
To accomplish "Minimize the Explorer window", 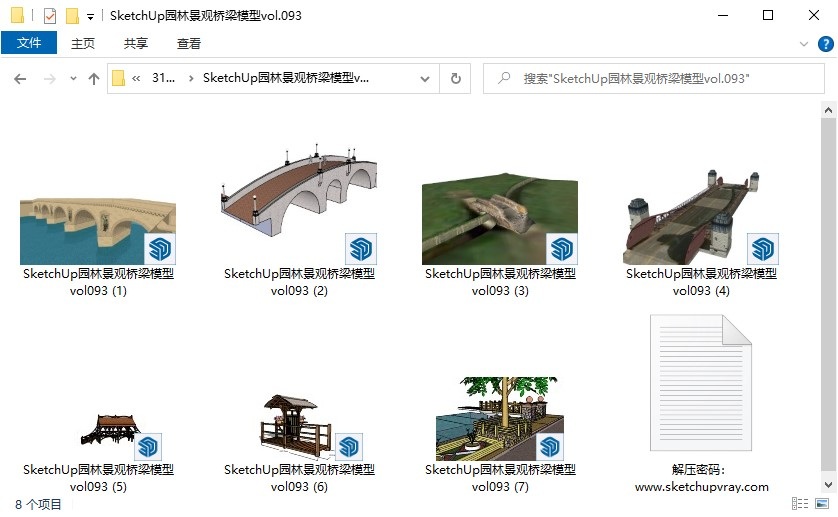I will 723,16.
